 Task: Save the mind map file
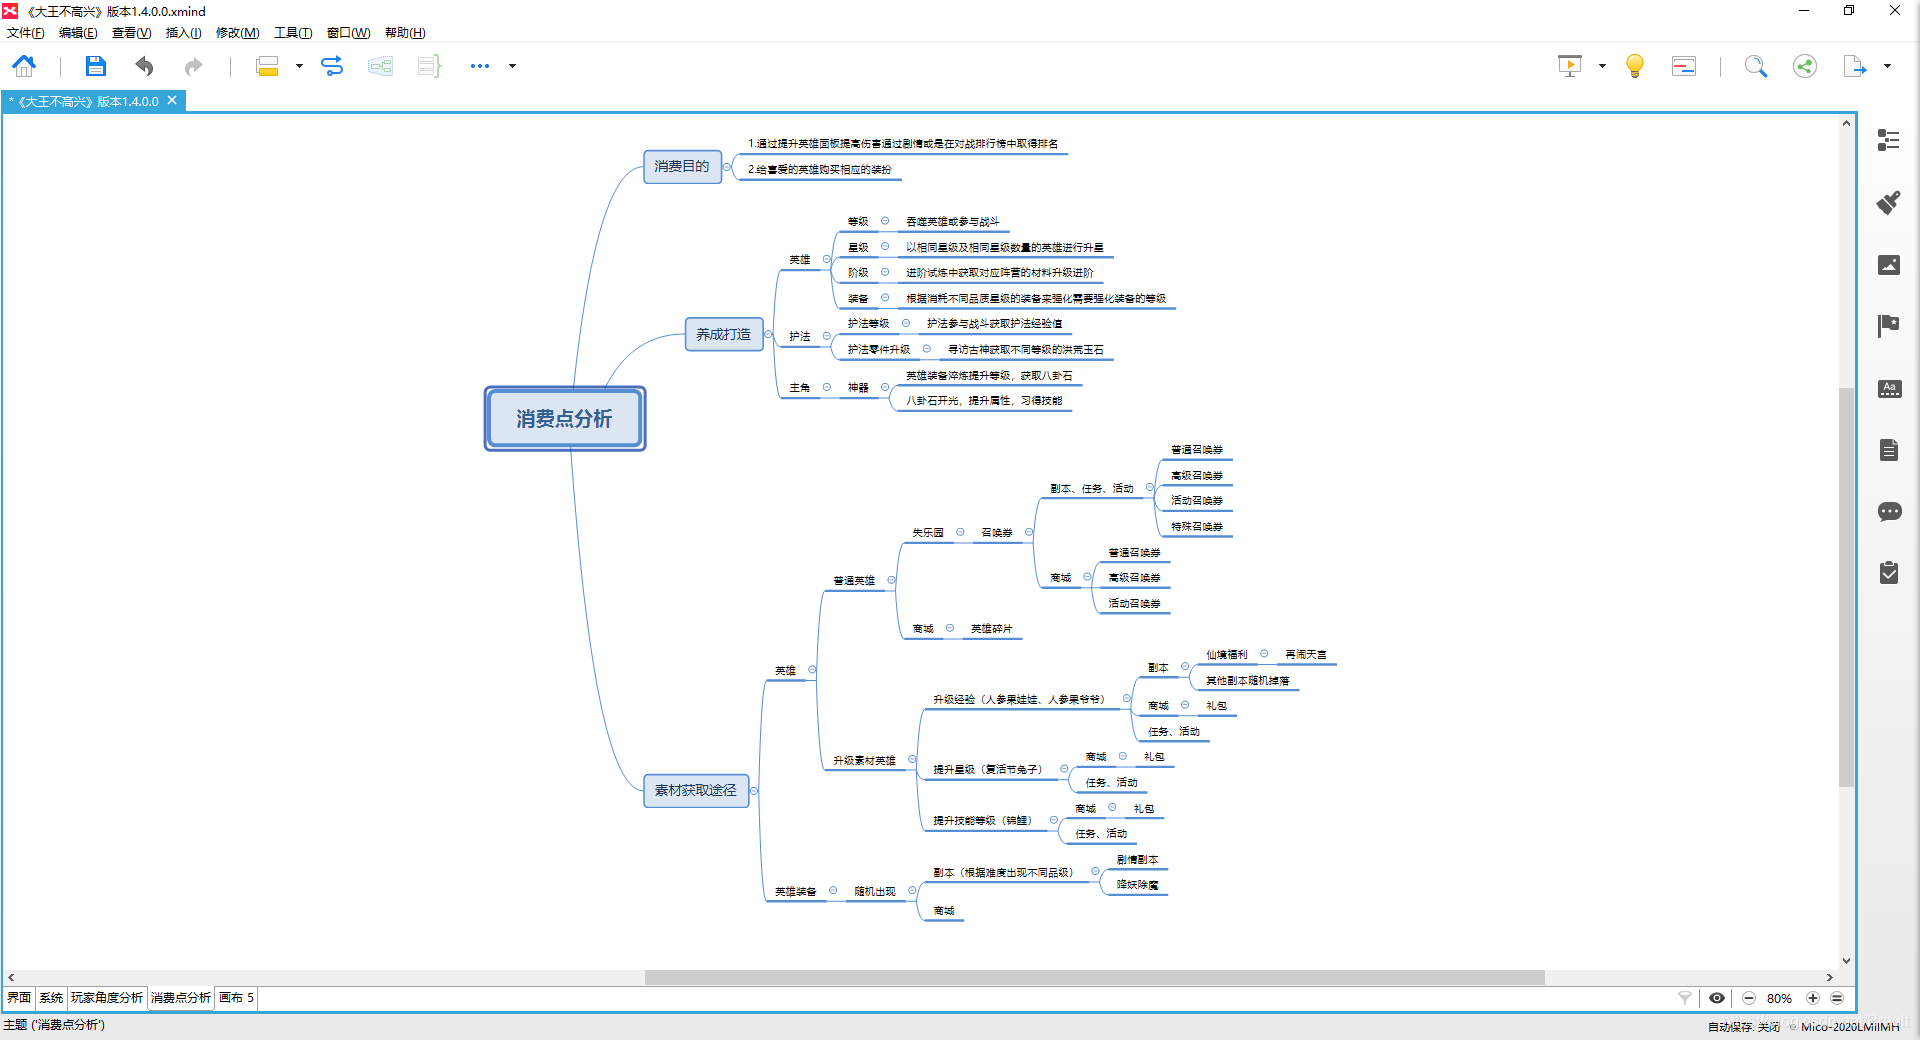coord(95,66)
